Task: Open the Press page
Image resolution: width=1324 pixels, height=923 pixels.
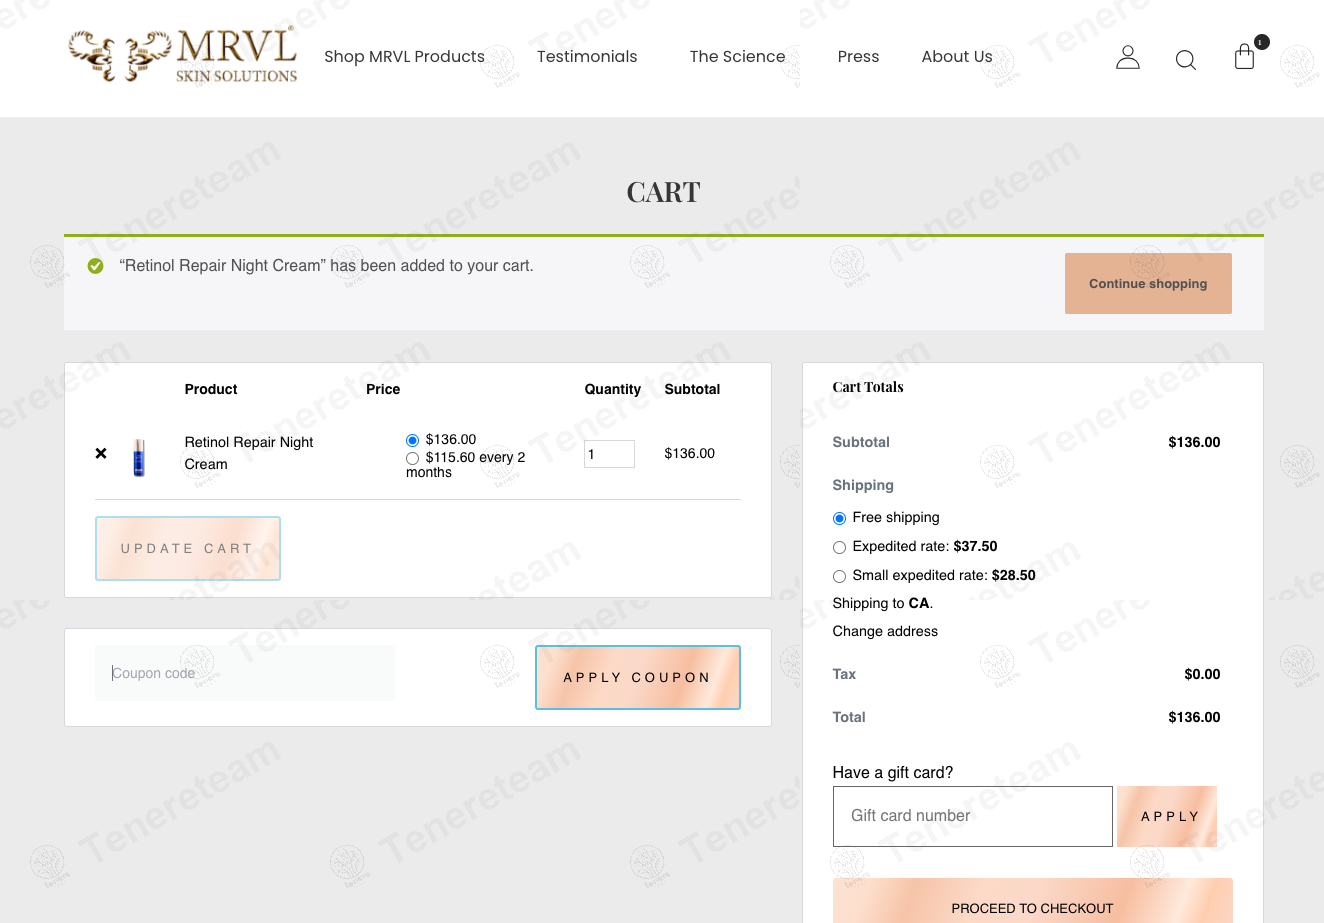Action: pos(858,57)
